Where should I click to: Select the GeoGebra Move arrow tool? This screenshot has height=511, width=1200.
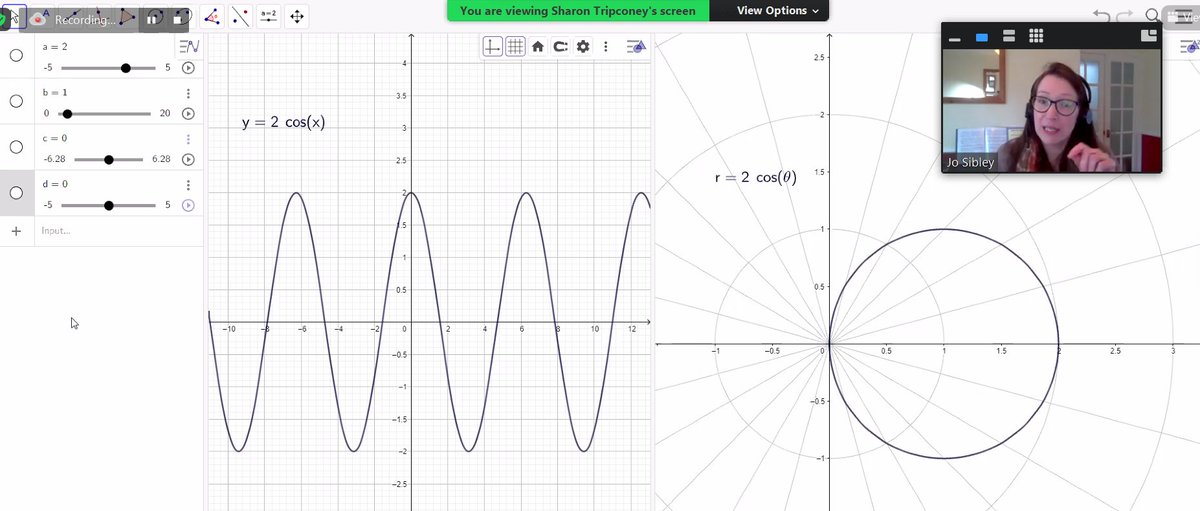coord(16,17)
